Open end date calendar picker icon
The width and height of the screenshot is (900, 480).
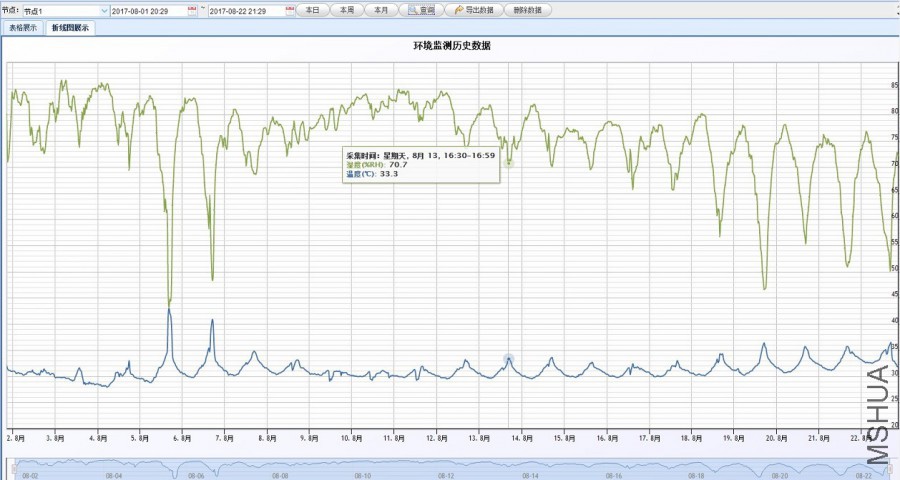coord(290,10)
